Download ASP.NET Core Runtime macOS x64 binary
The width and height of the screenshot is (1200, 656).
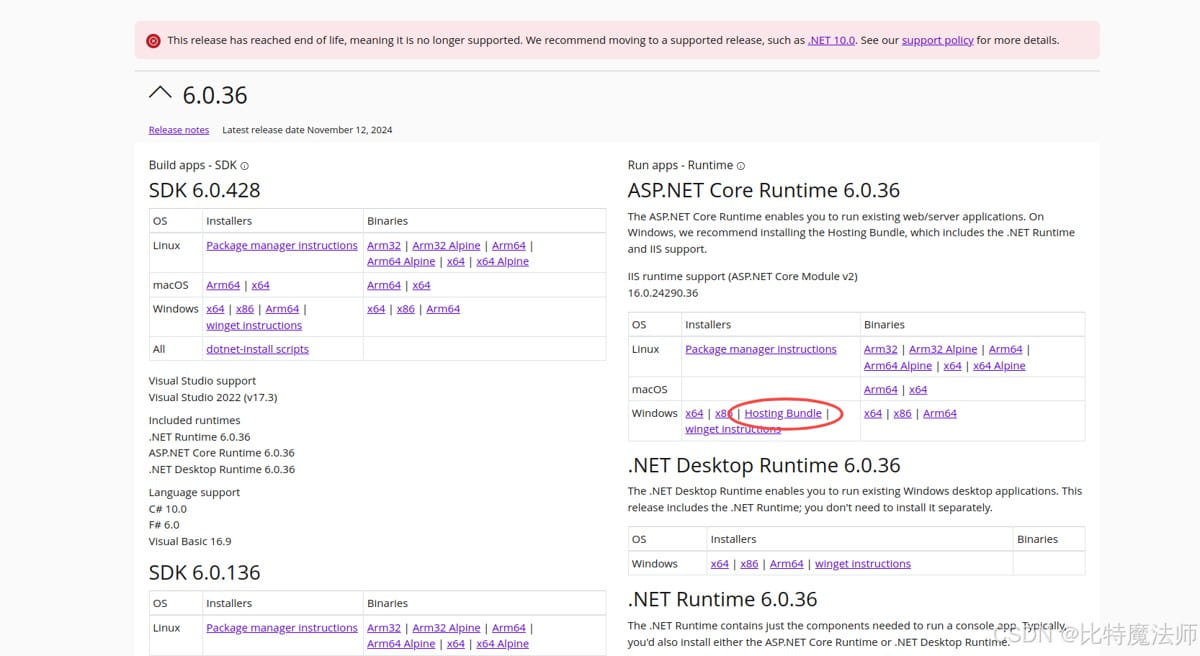click(918, 389)
